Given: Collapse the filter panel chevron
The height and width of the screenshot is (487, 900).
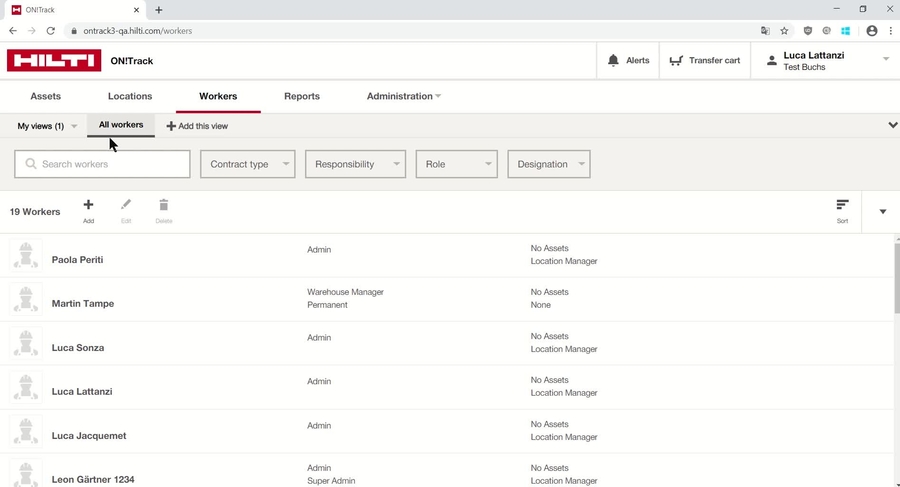Looking at the screenshot, I should tap(893, 125).
